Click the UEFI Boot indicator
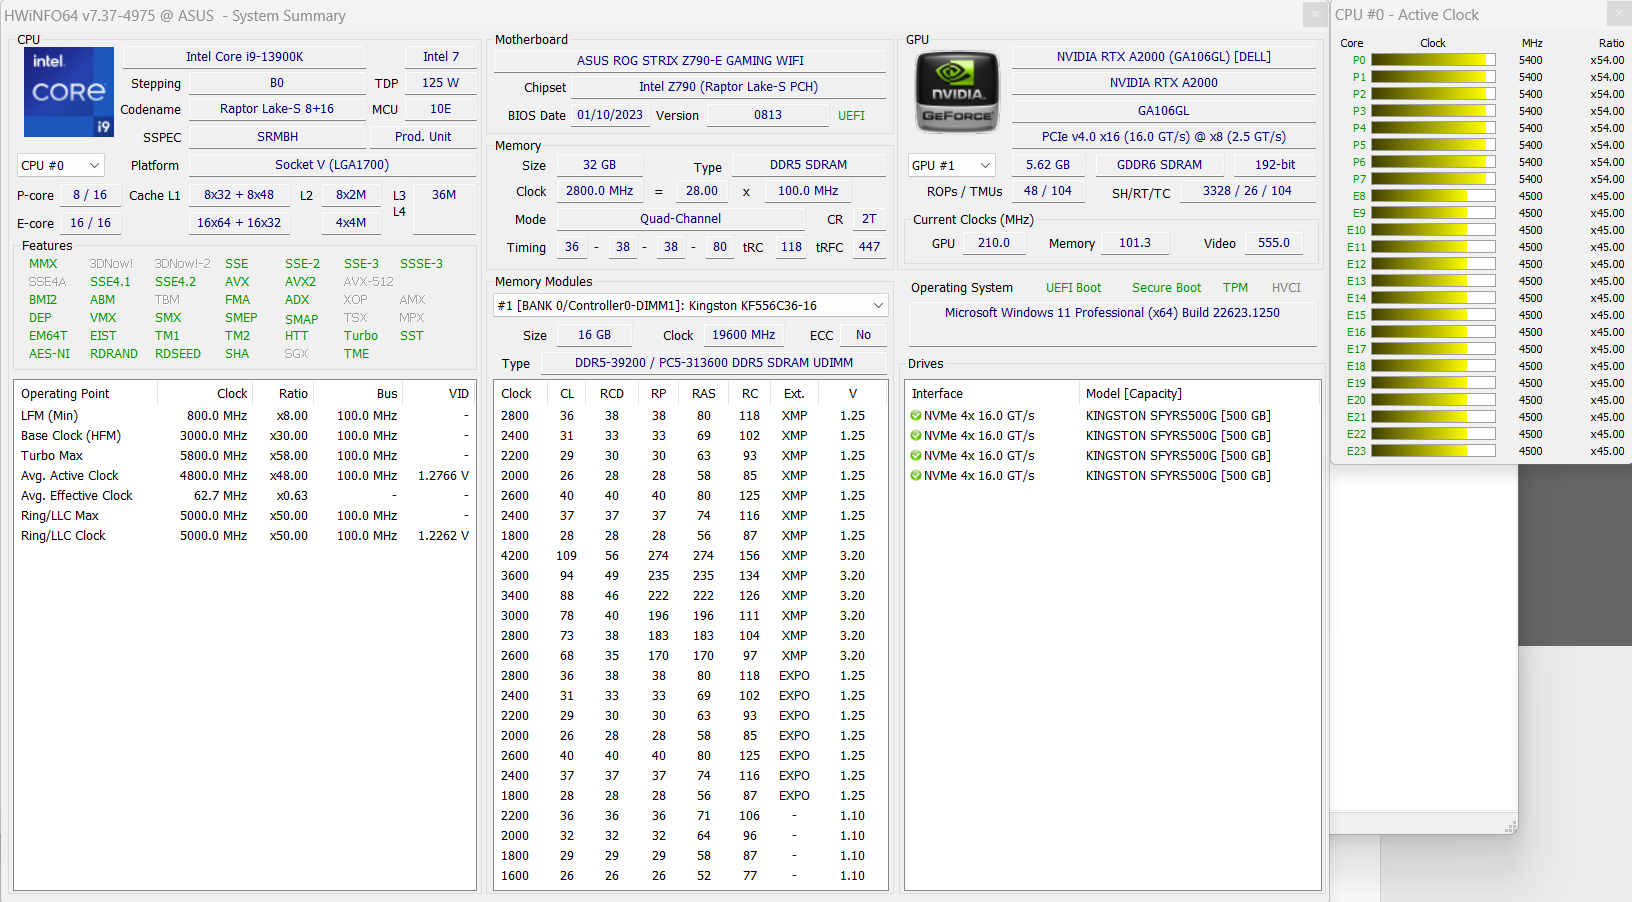Image resolution: width=1632 pixels, height=902 pixels. point(1073,288)
